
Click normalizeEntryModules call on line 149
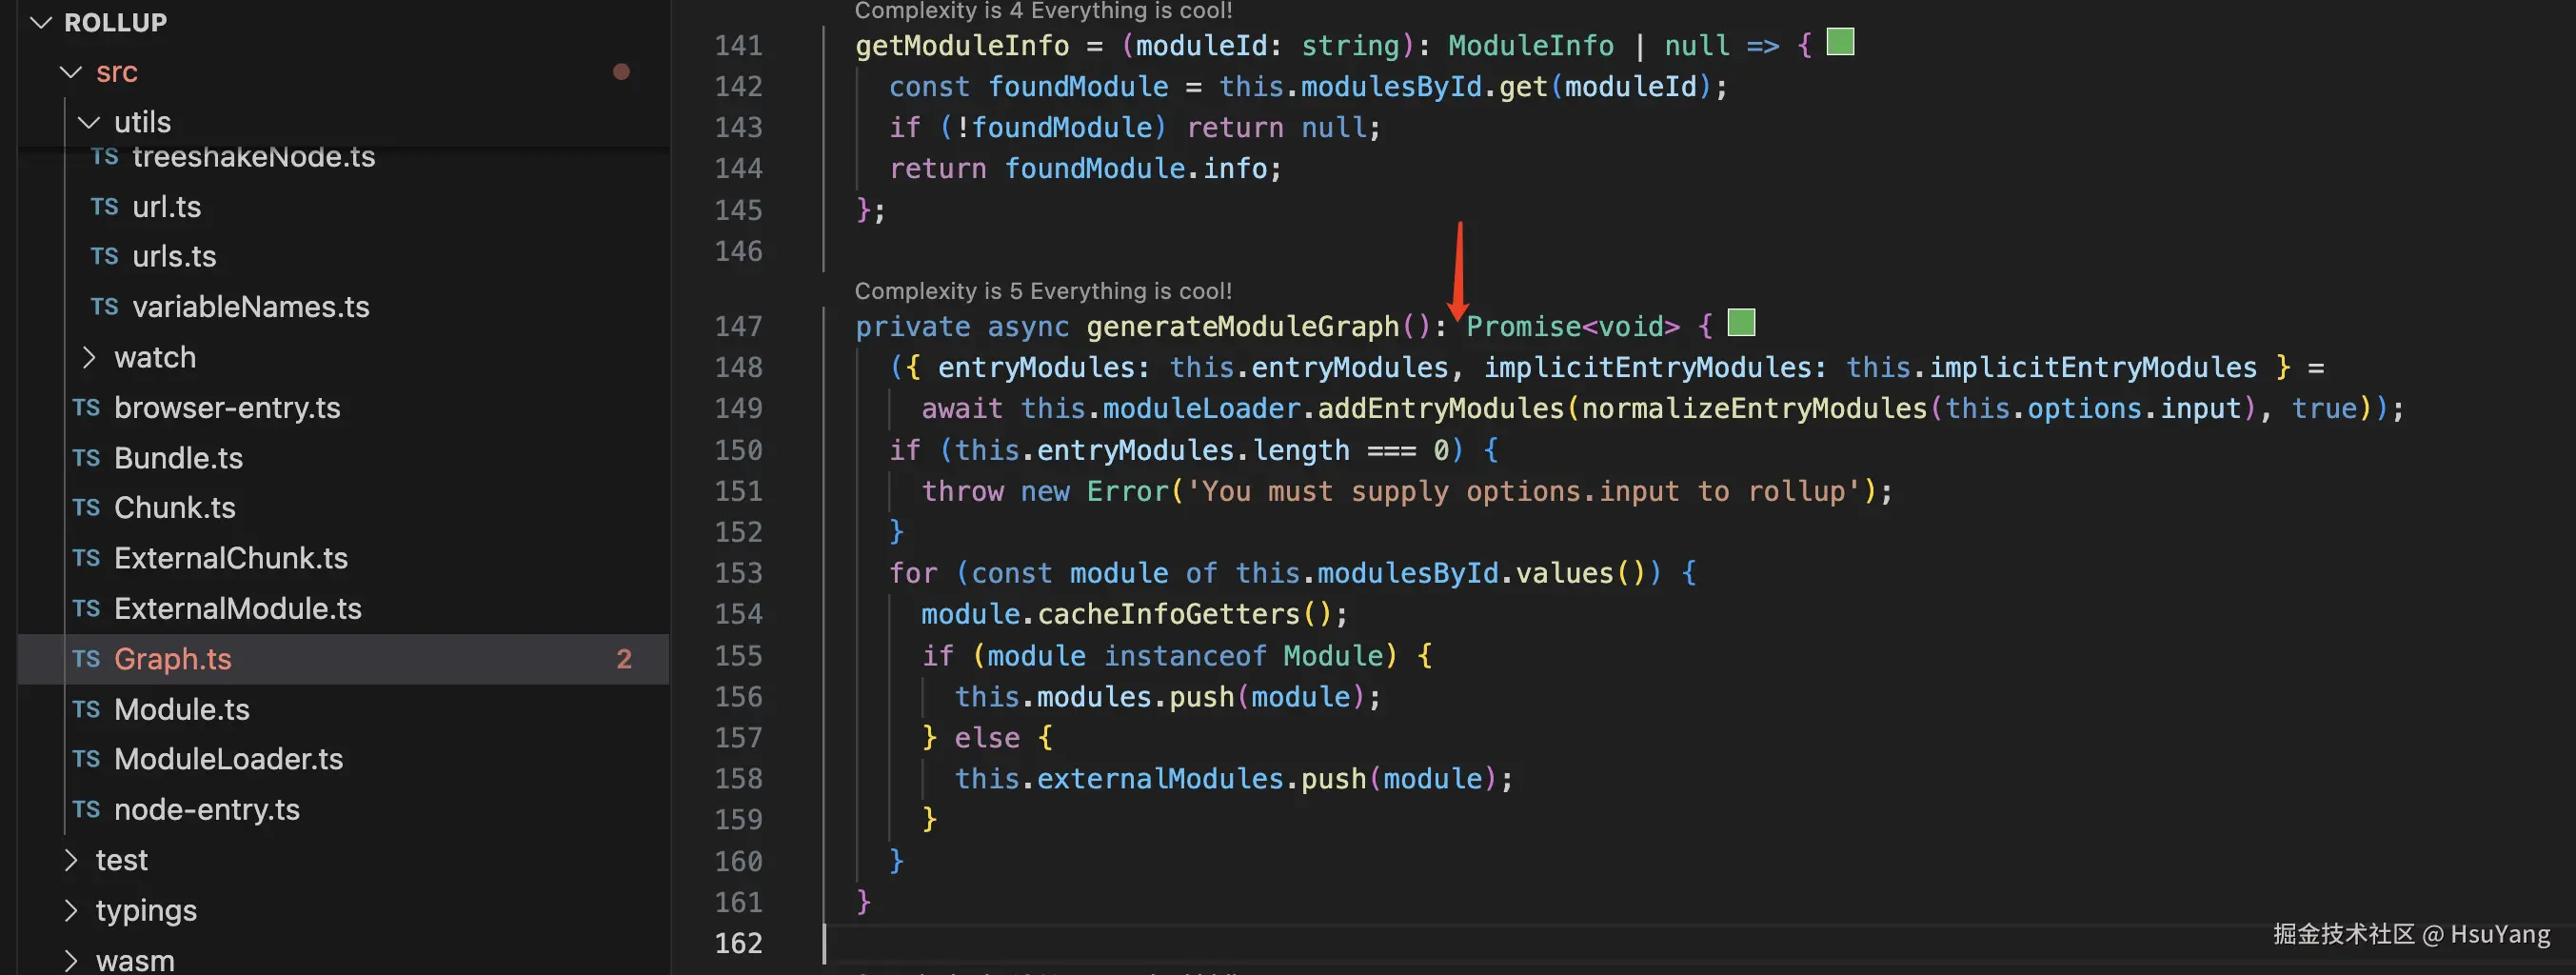(1754, 409)
